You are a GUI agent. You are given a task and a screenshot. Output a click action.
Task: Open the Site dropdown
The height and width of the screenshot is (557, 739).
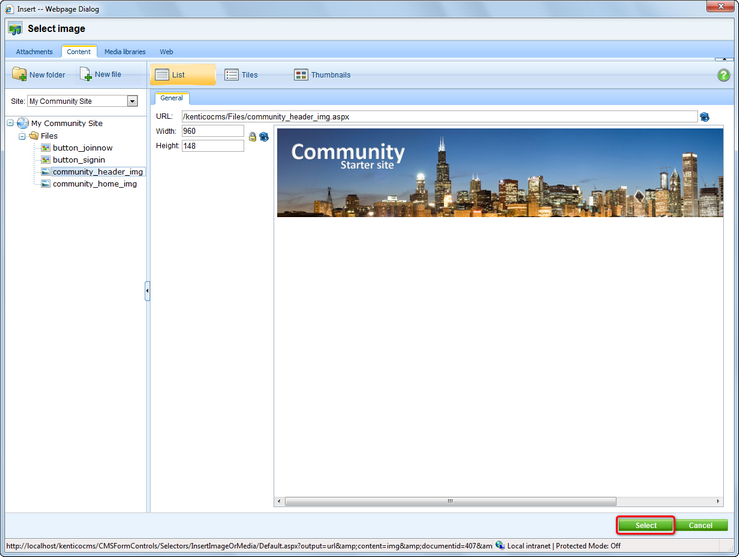click(x=132, y=101)
